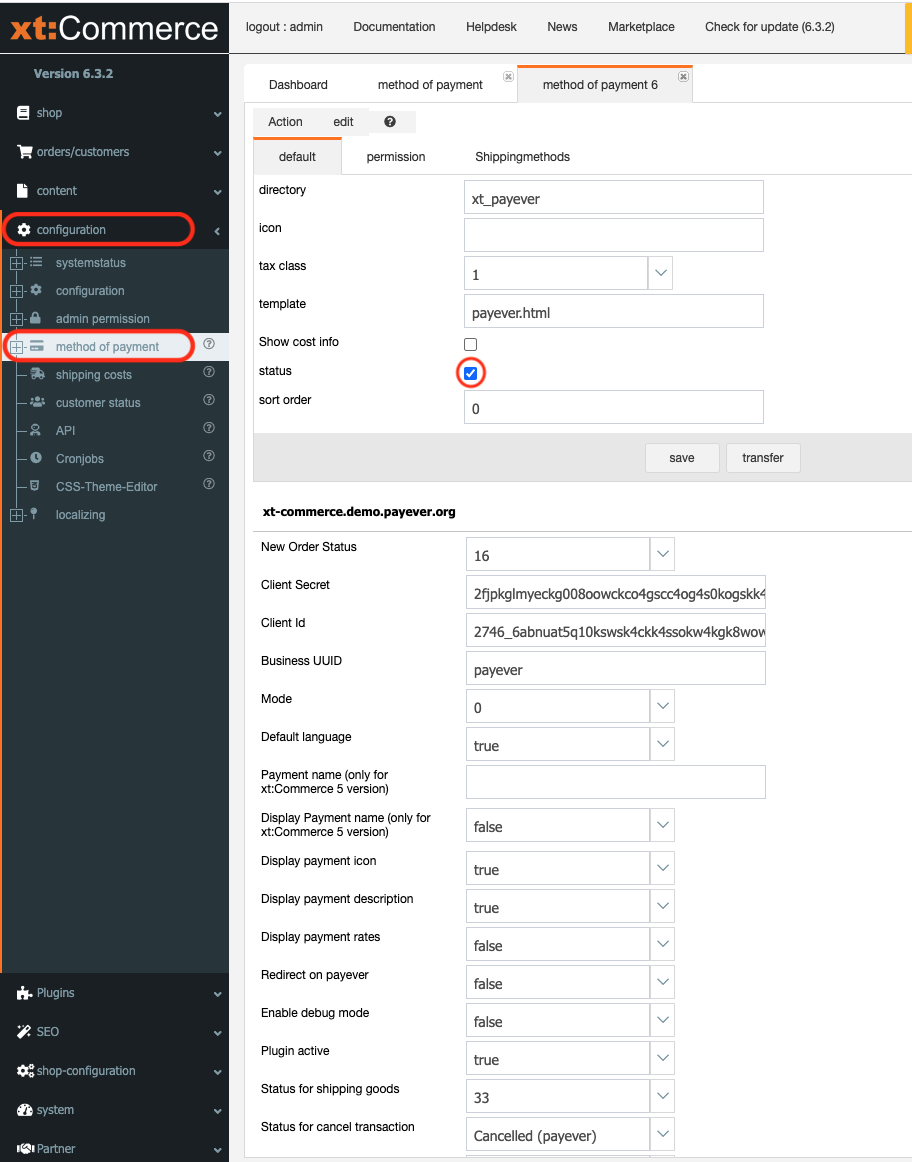Click the SEO wand icon
912x1162 pixels.
(24, 1032)
